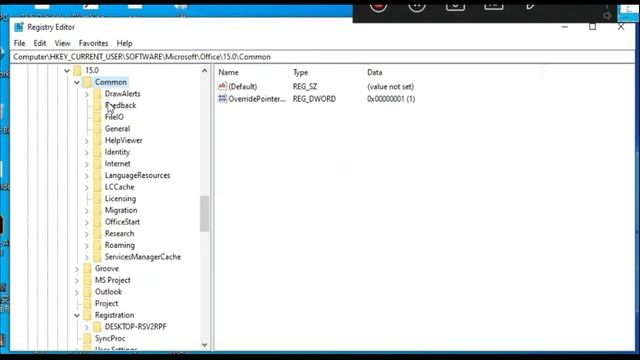Click the DrawAlerts folder icon
The image size is (640, 360).
97,93
